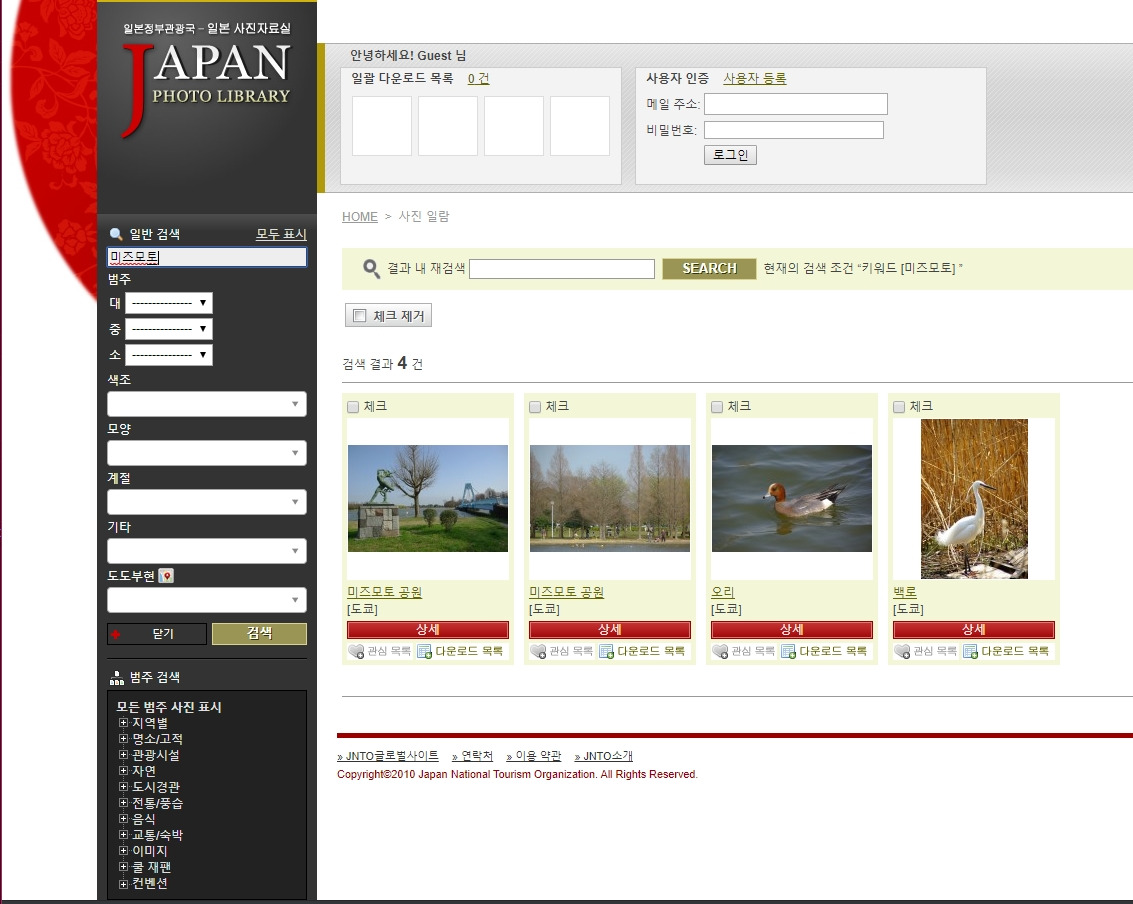Open 상세 for the 오리 photo
The height and width of the screenshot is (904, 1133).
(x=792, y=629)
